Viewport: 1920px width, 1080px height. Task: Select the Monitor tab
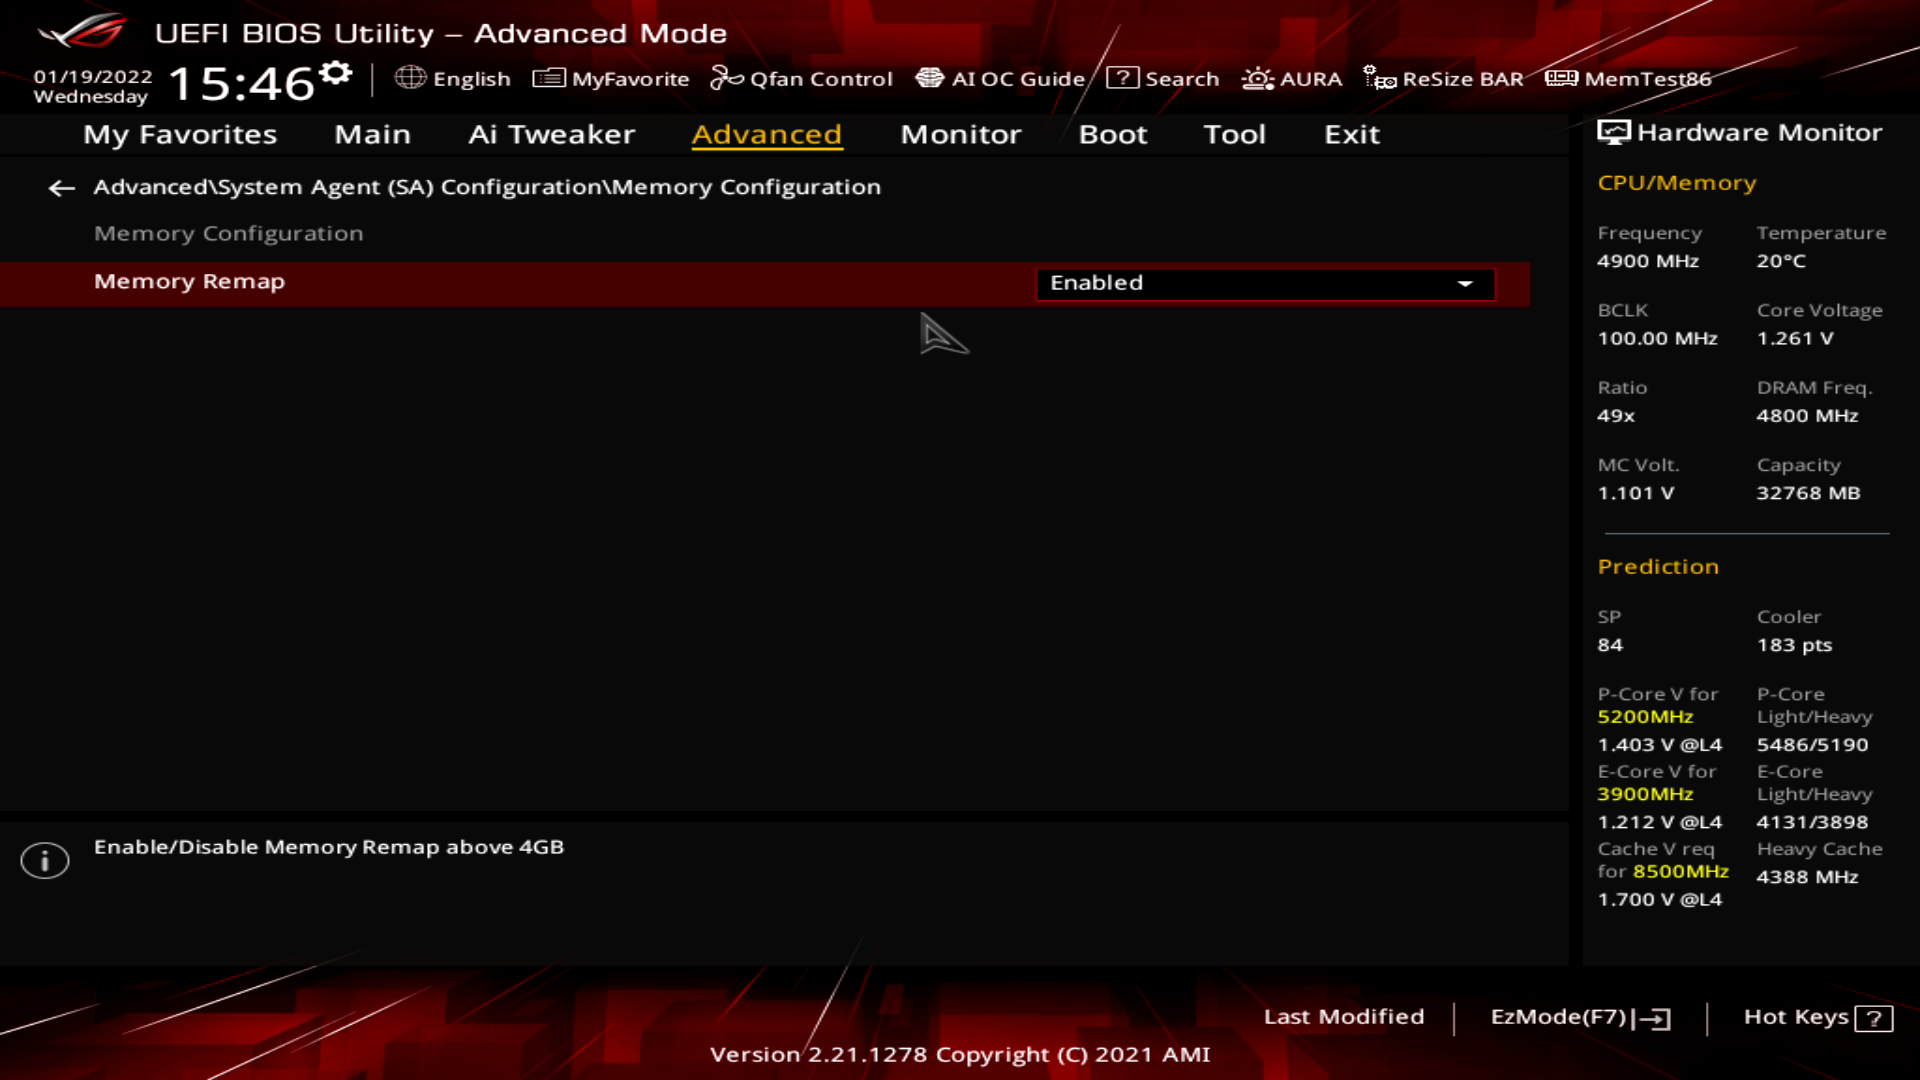(960, 133)
